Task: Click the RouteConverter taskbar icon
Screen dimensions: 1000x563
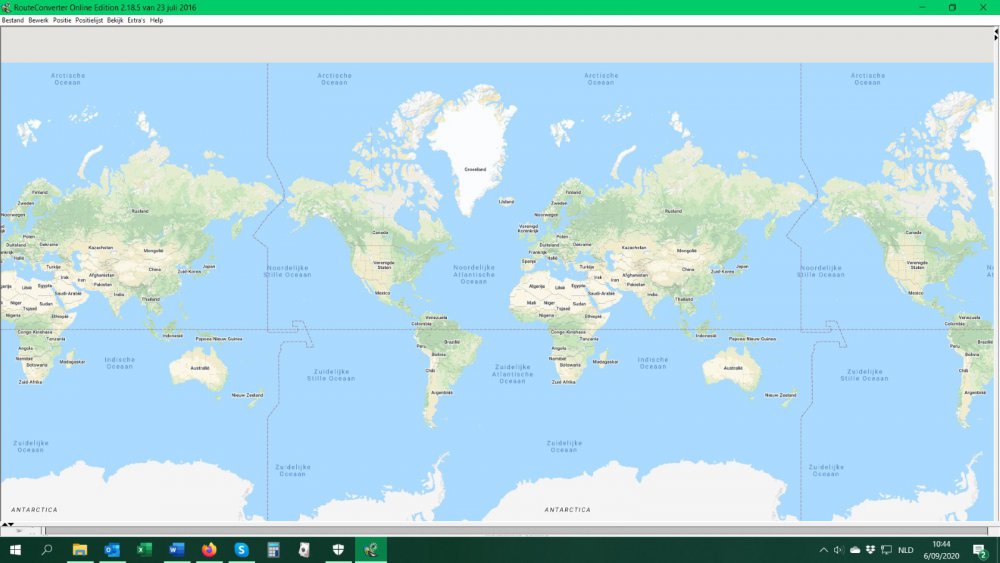Action: (371, 550)
